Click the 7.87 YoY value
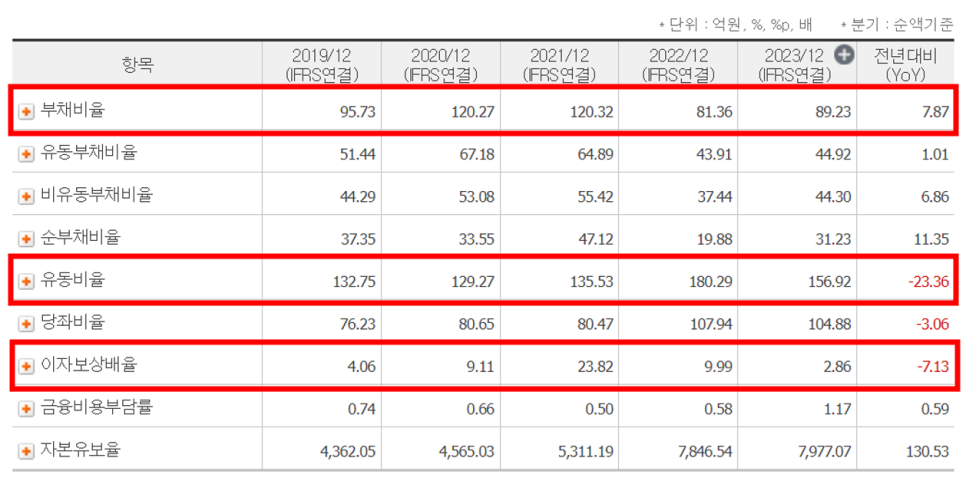The width and height of the screenshot is (966, 481). tap(935, 113)
